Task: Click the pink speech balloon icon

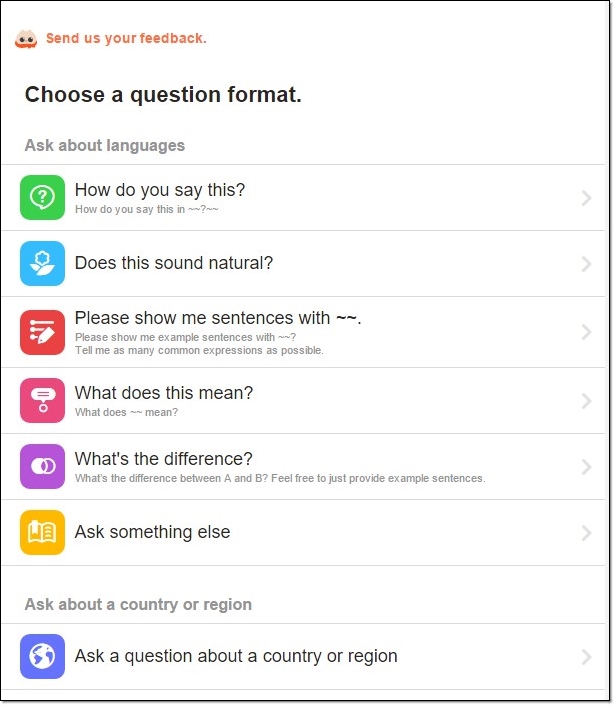Action: [x=42, y=401]
